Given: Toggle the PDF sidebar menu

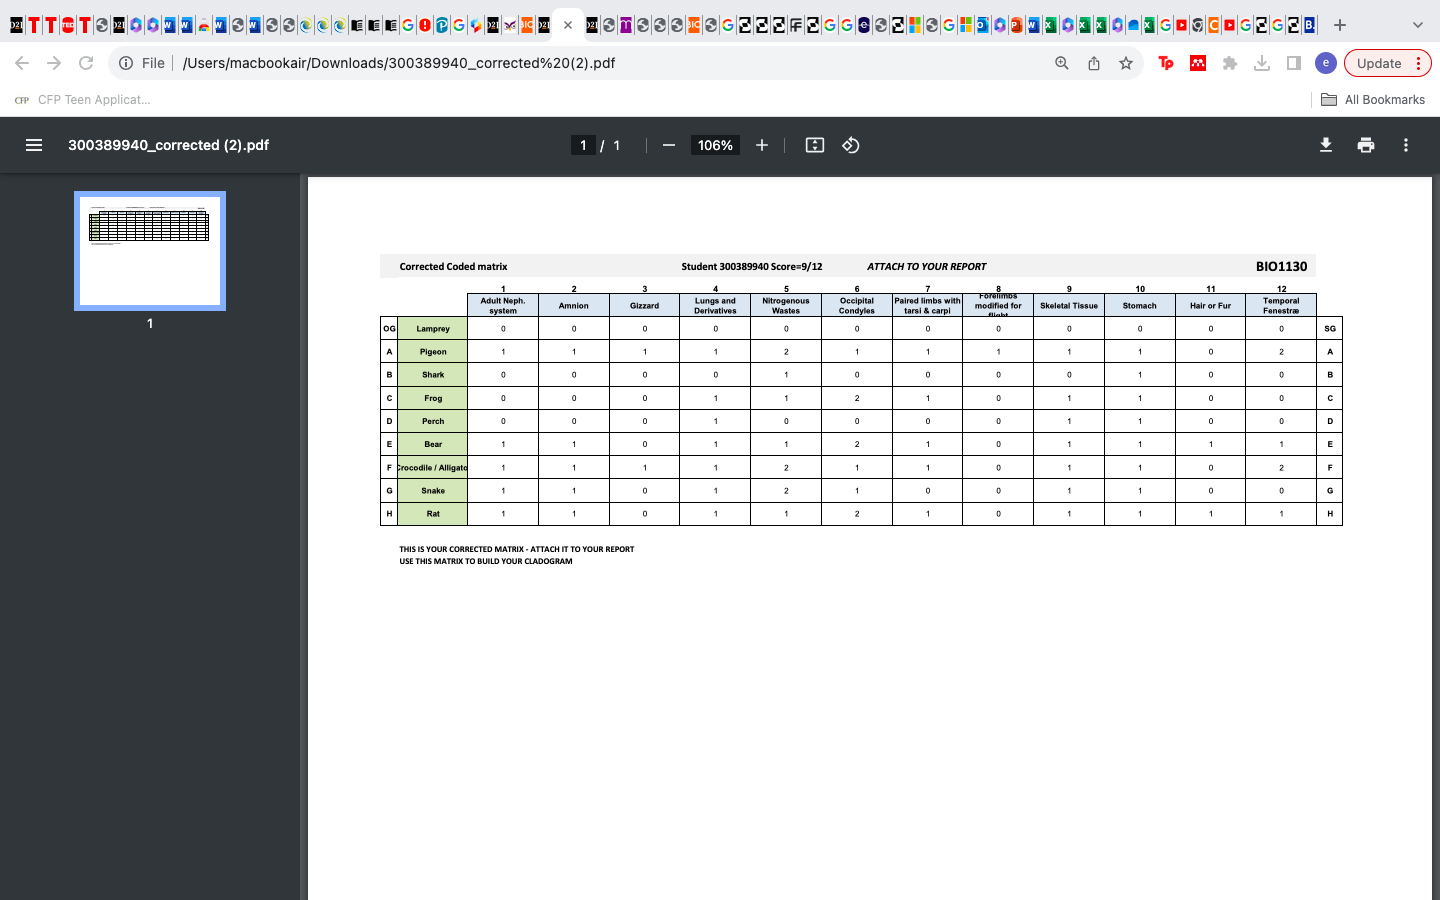Looking at the screenshot, I should tap(34, 145).
